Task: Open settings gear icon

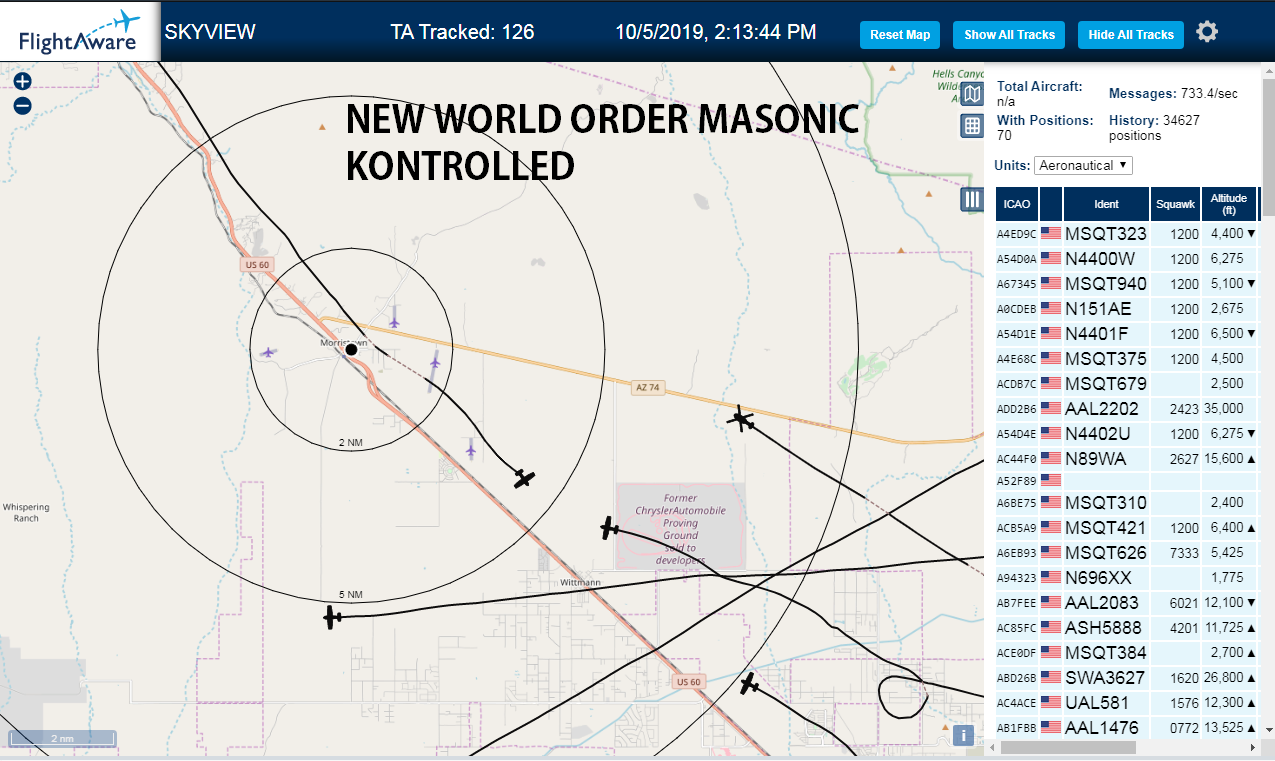Action: [1207, 32]
